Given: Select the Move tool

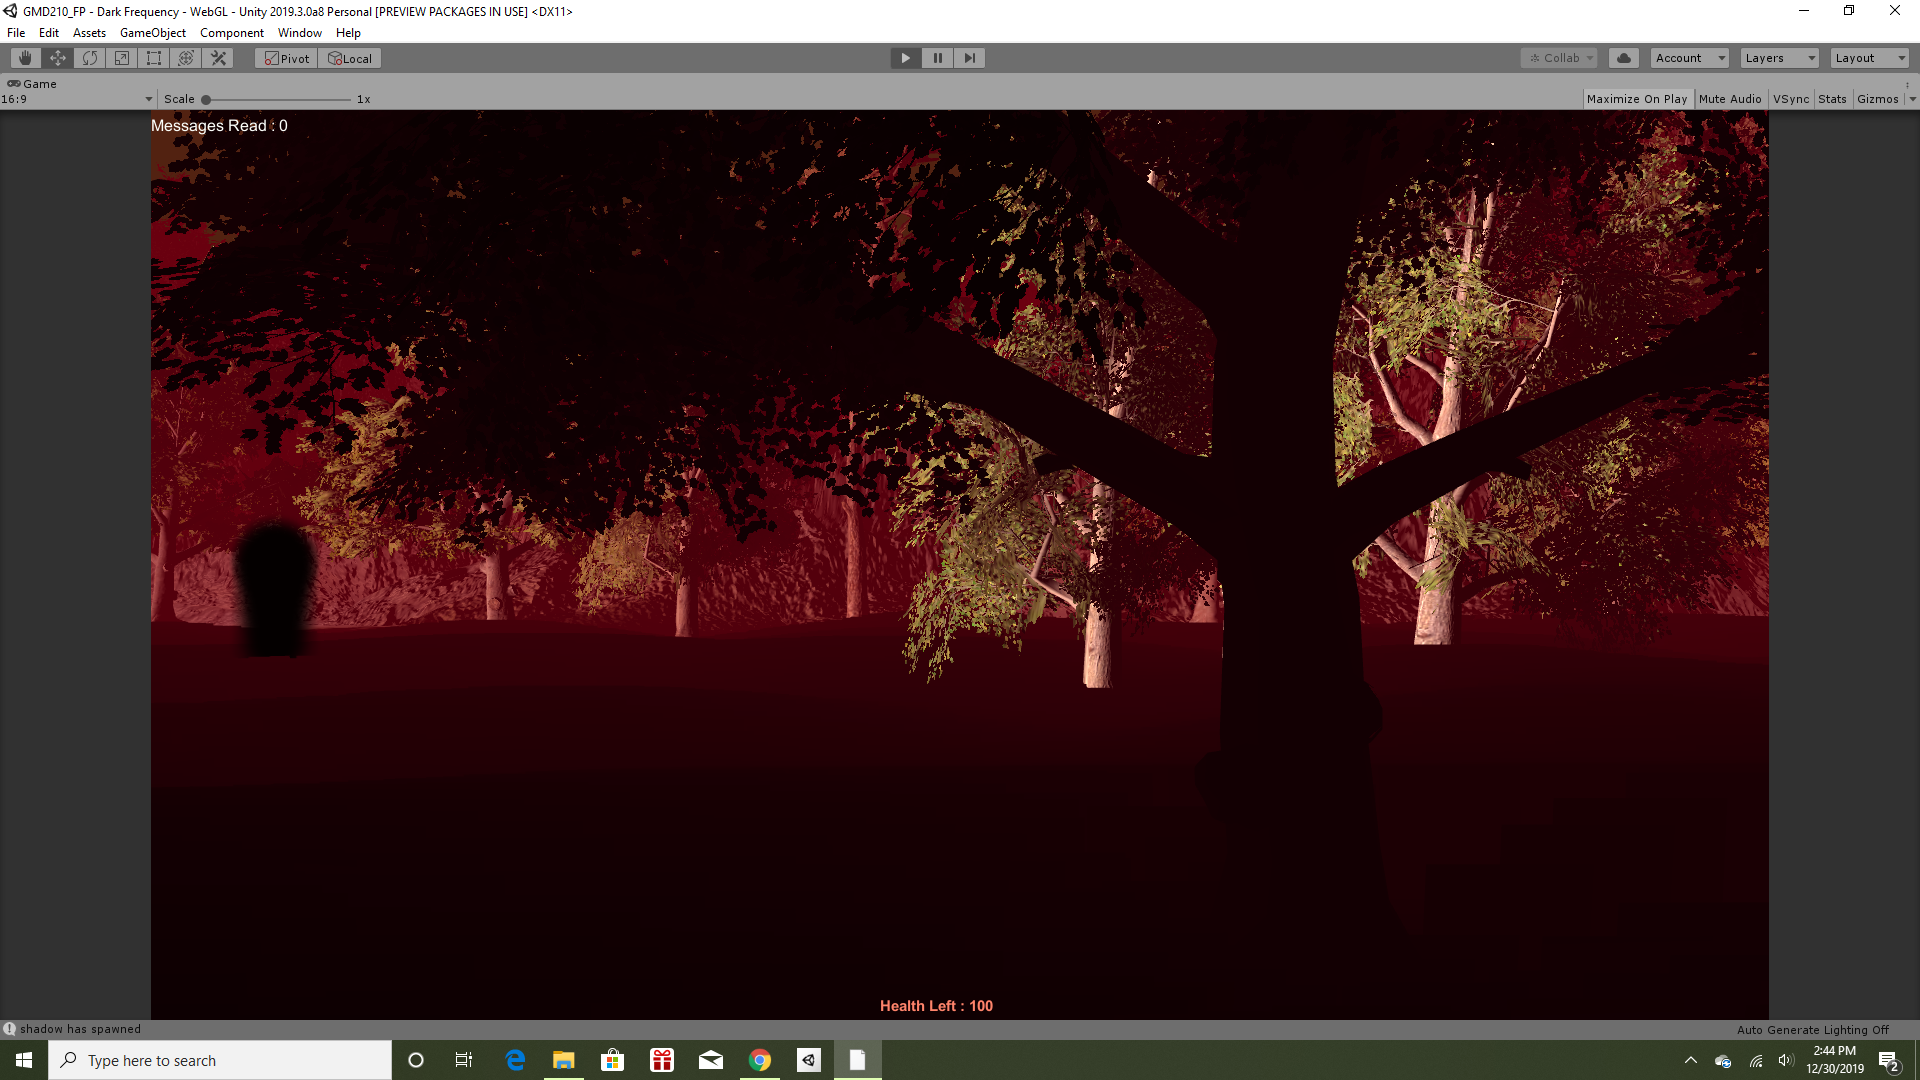Looking at the screenshot, I should tap(57, 58).
